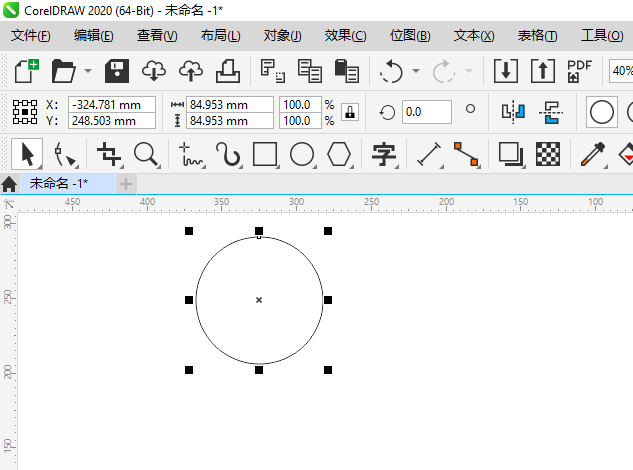Open the 表格(T) menu
The height and width of the screenshot is (470, 633).
[x=537, y=36]
